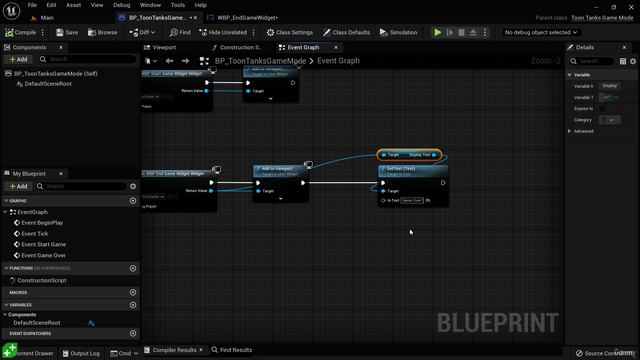
Task: Open My Blueprint settings gear
Action: pos(133,186)
